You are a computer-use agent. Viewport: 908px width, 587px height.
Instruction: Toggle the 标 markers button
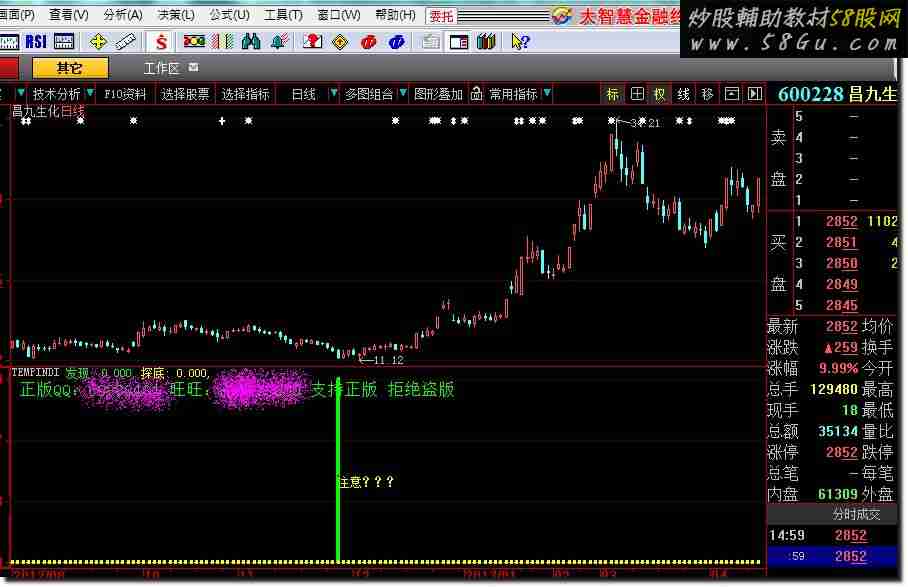[x=613, y=94]
